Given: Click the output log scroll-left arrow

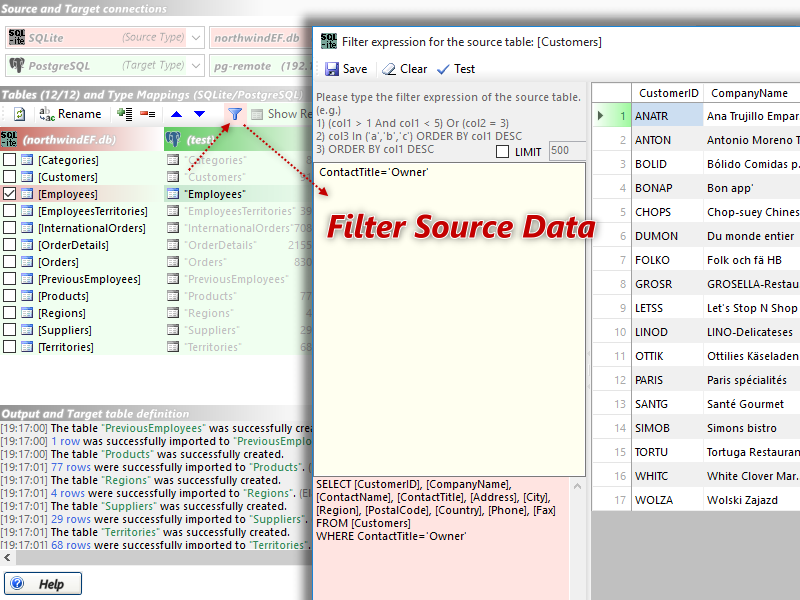Looking at the screenshot, I should click(7, 558).
